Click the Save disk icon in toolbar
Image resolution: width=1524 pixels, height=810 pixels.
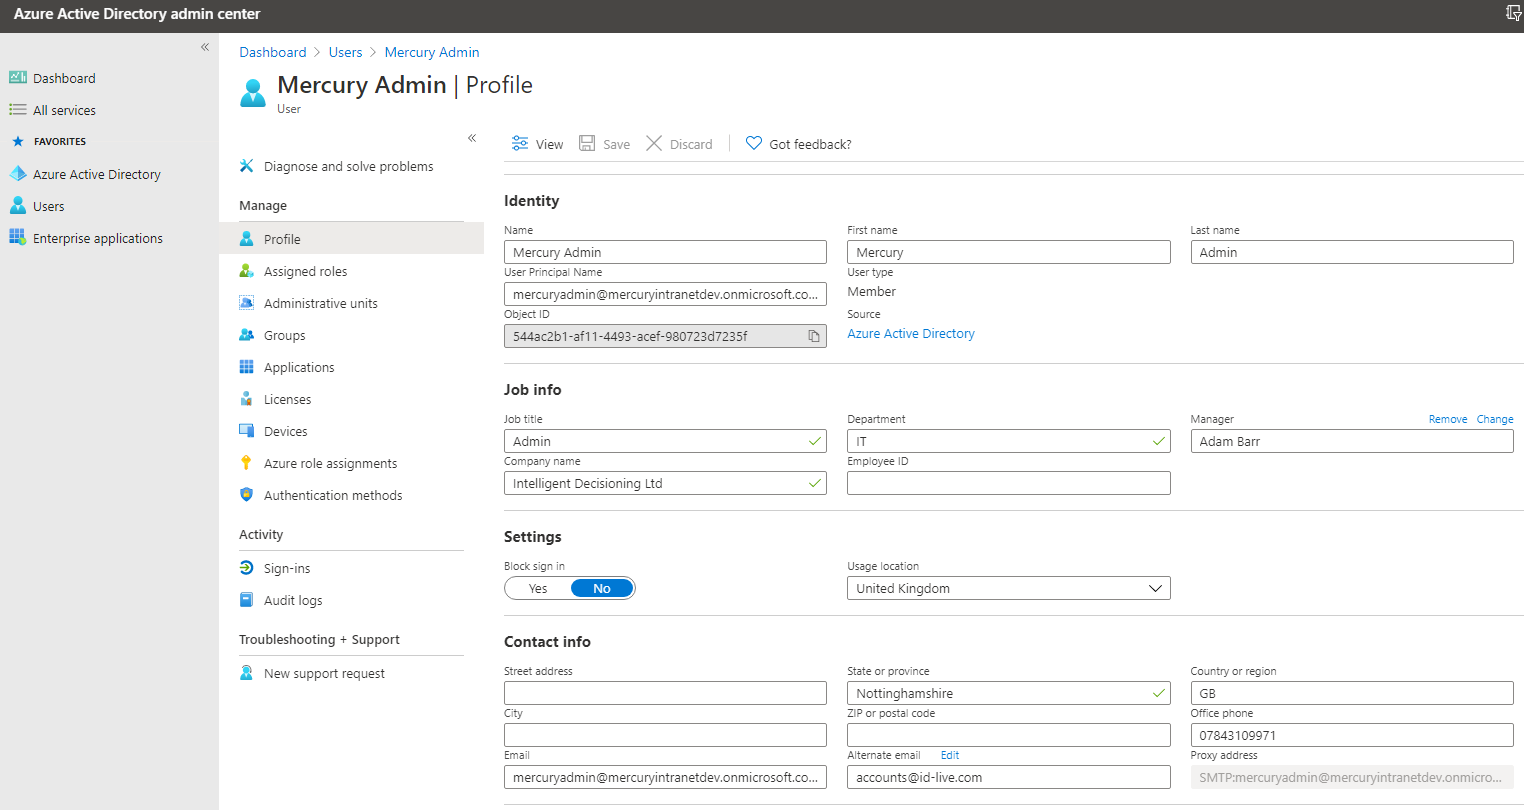click(588, 143)
